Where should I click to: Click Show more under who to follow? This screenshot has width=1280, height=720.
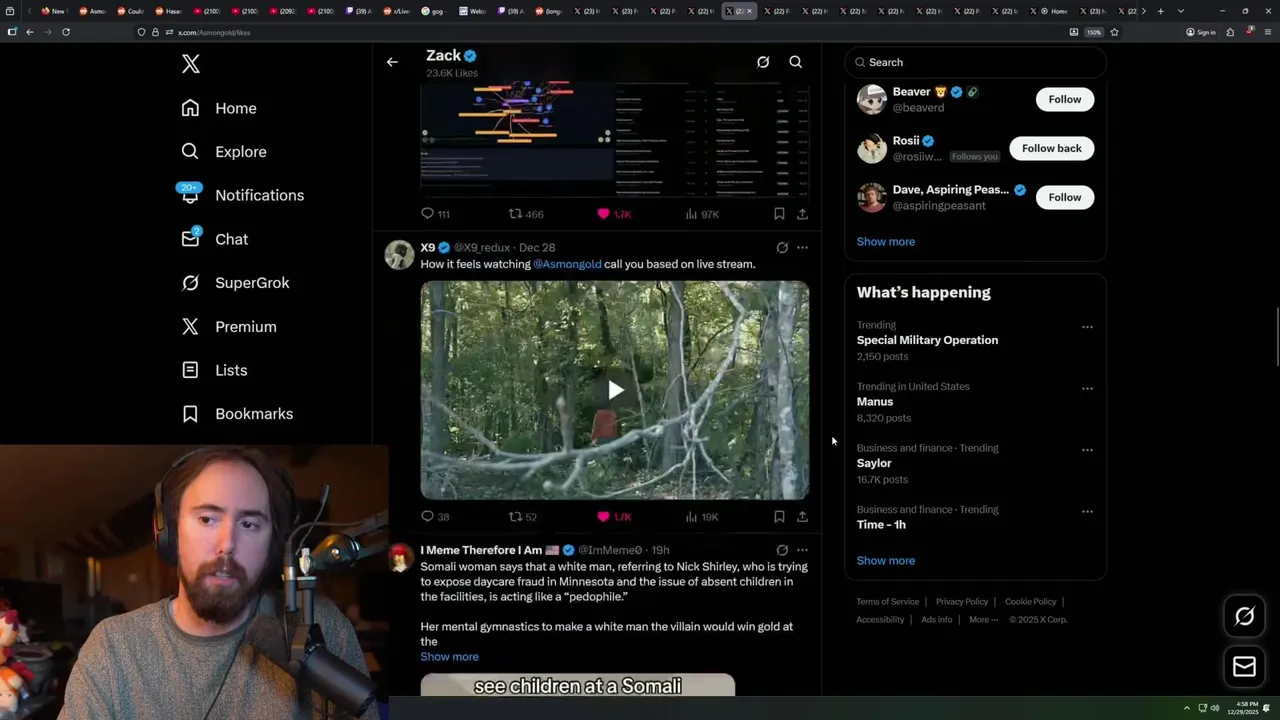(886, 241)
